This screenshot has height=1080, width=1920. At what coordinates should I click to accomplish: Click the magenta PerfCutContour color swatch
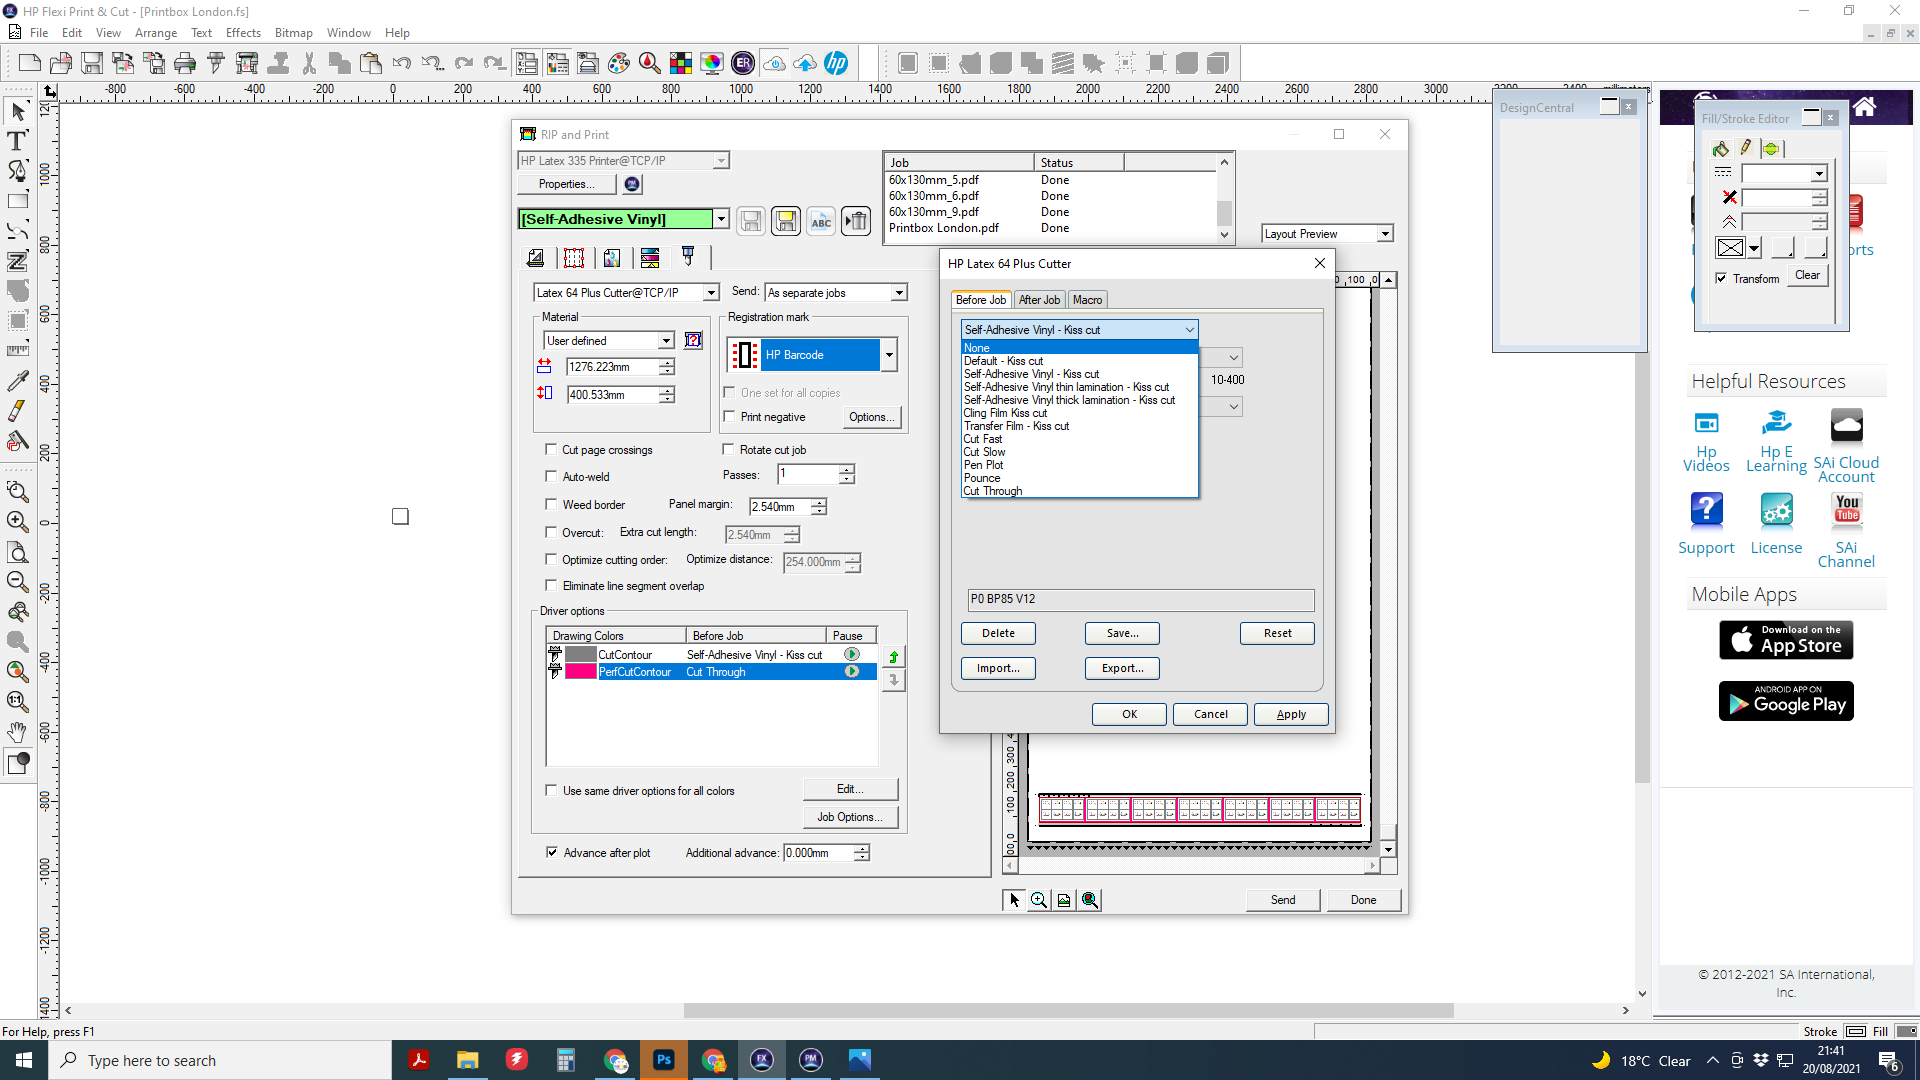click(581, 672)
